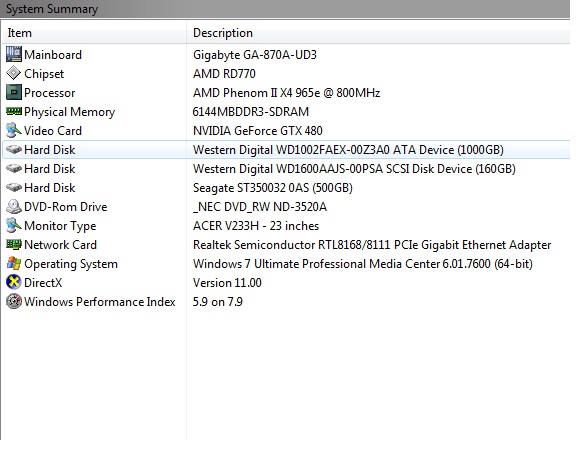
Task: Select the Monitor Type label
Action: point(60,226)
